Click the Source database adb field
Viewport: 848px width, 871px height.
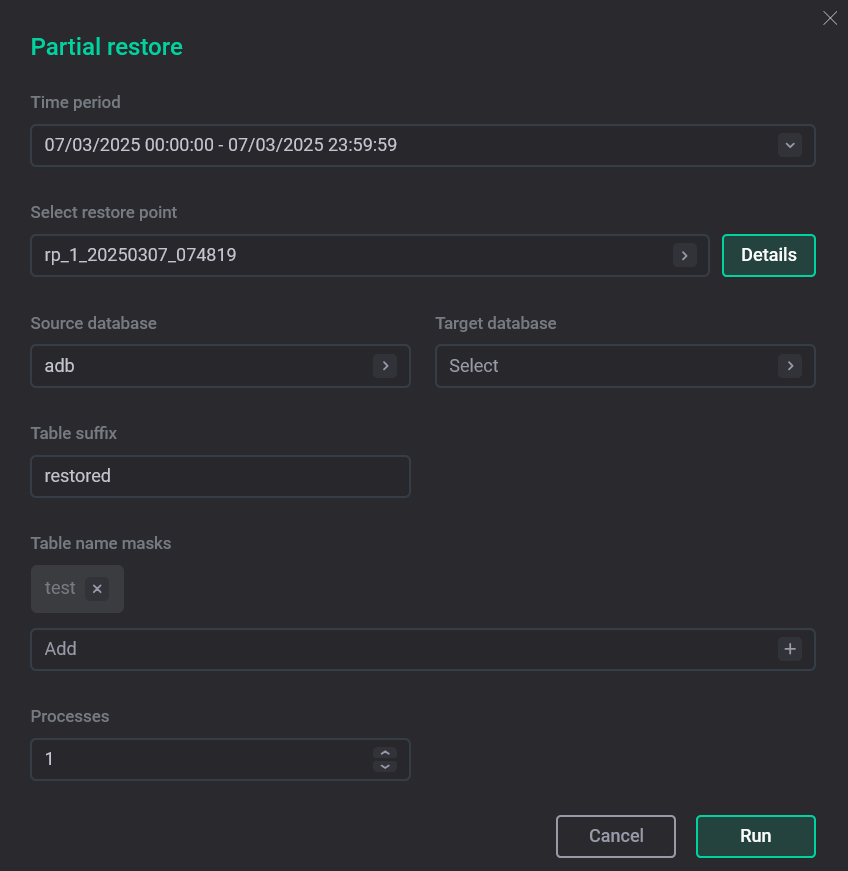[220, 366]
